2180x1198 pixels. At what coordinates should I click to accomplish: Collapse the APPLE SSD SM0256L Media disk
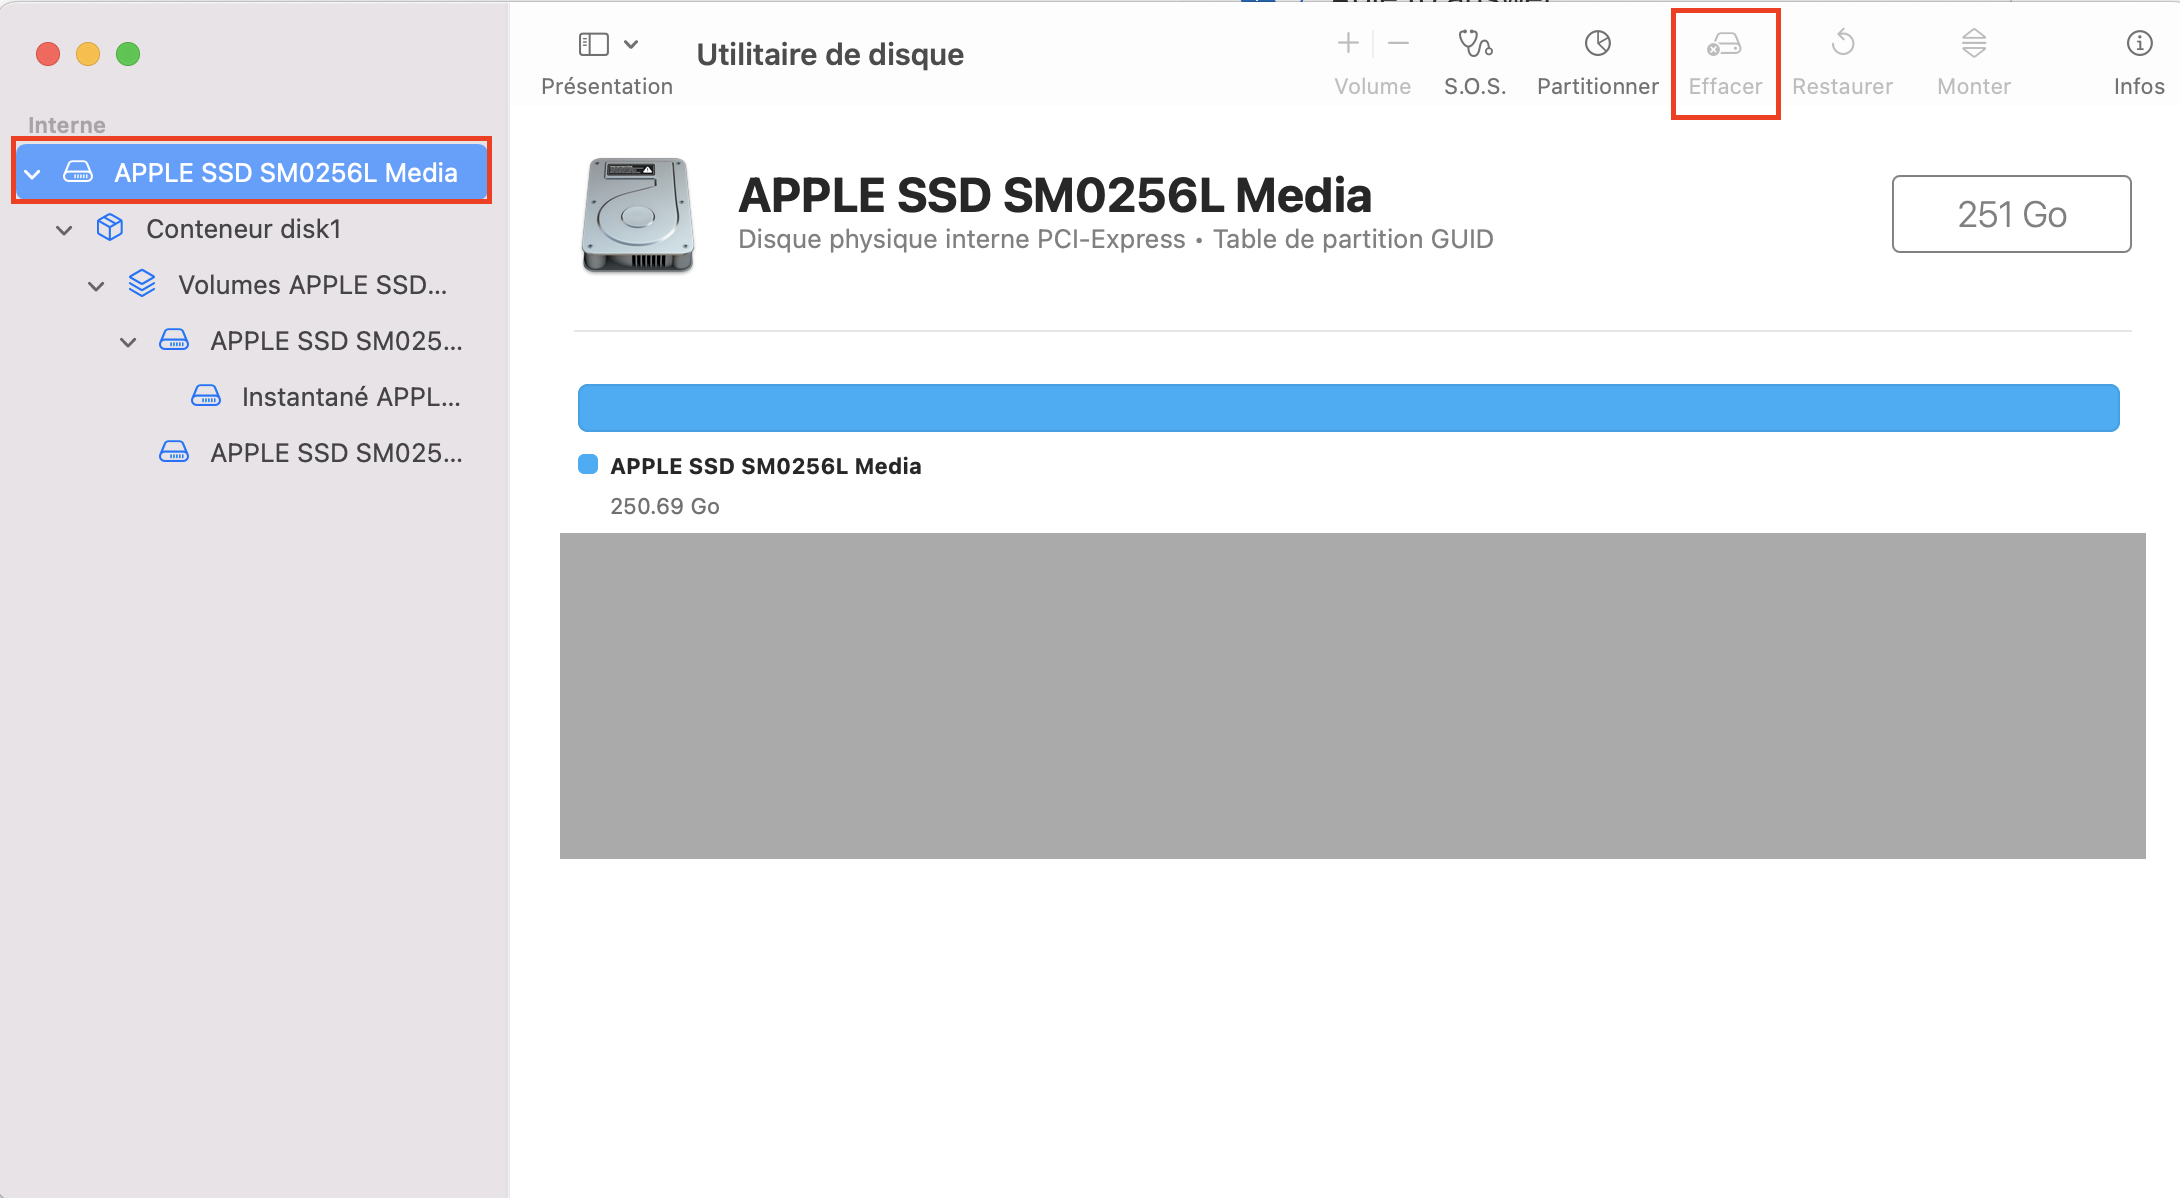(x=33, y=174)
